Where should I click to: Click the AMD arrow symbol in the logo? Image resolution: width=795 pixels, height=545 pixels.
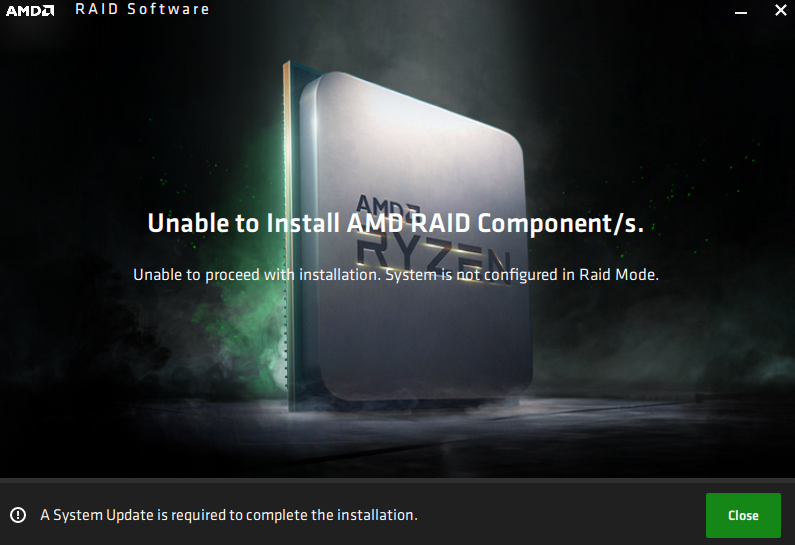(x=47, y=11)
